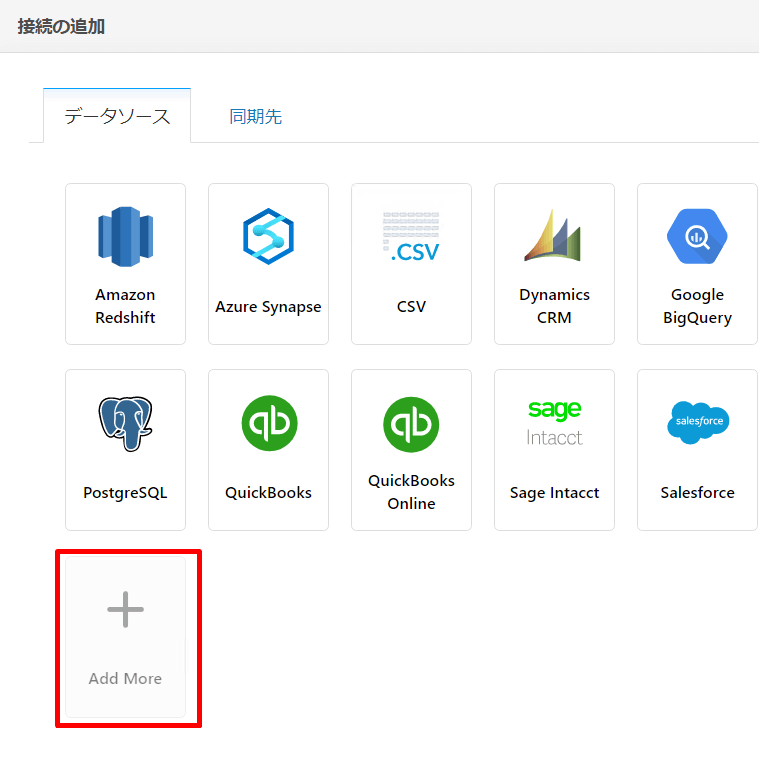Select the Amazon Redshift connector icon
Viewport: 759px width, 757px height.
pyautogui.click(x=125, y=237)
